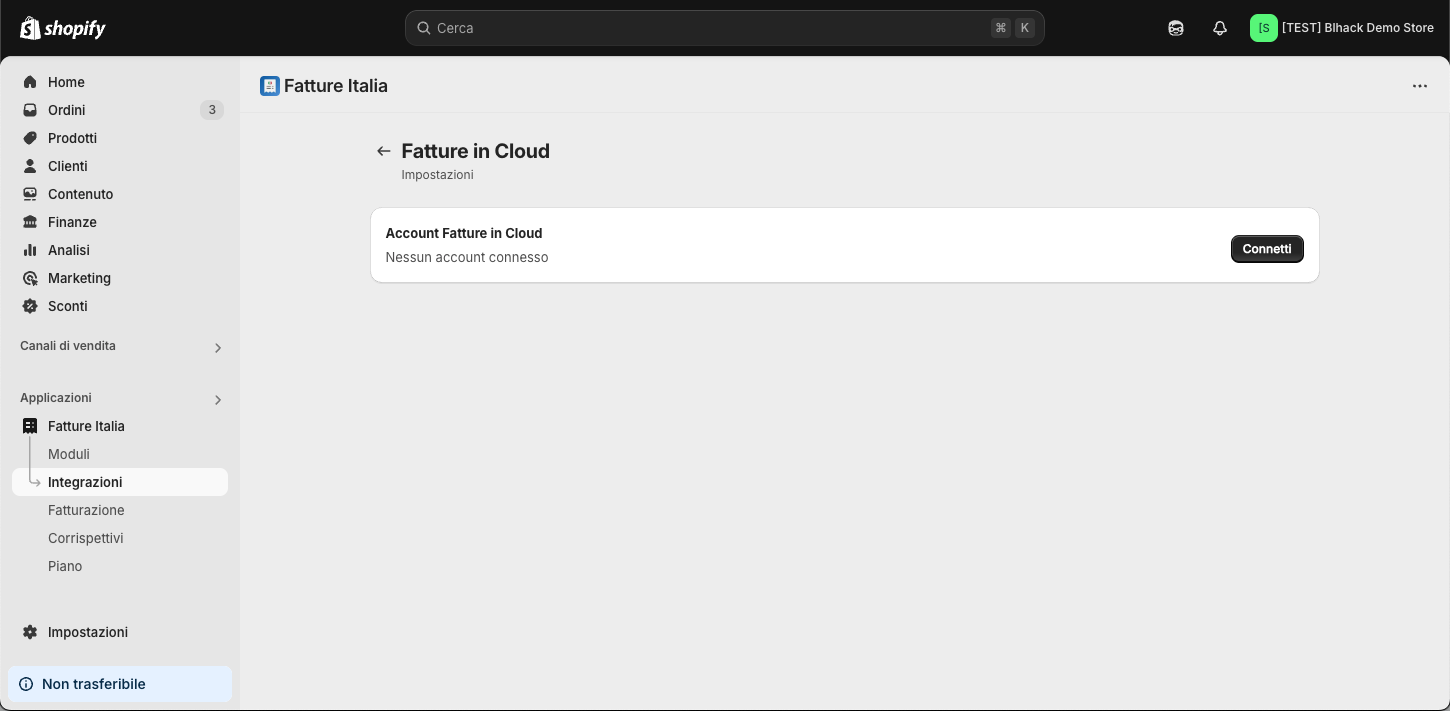Viewport: 1450px width, 711px height.
Task: Click the Applicazioni label
Action: 56,398
